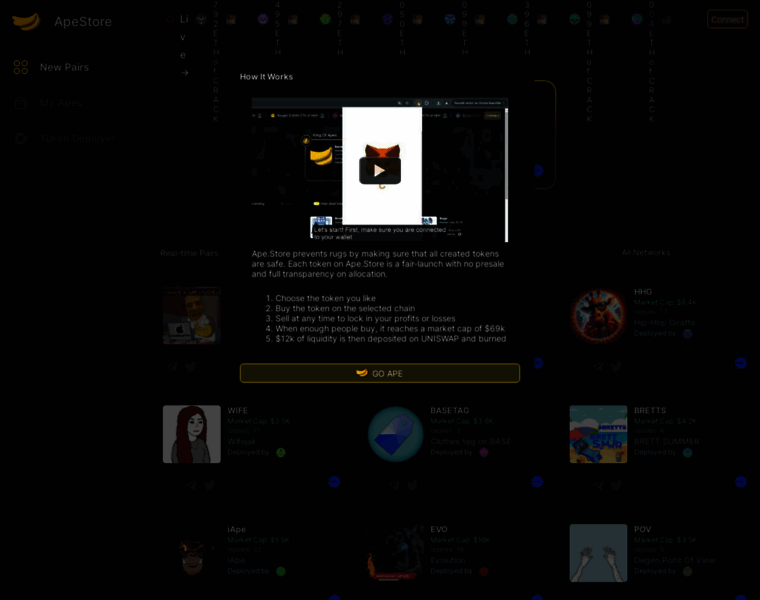The image size is (760, 600).
Task: Click 'Clothes tag on BASE' description
Action: click(x=471, y=442)
